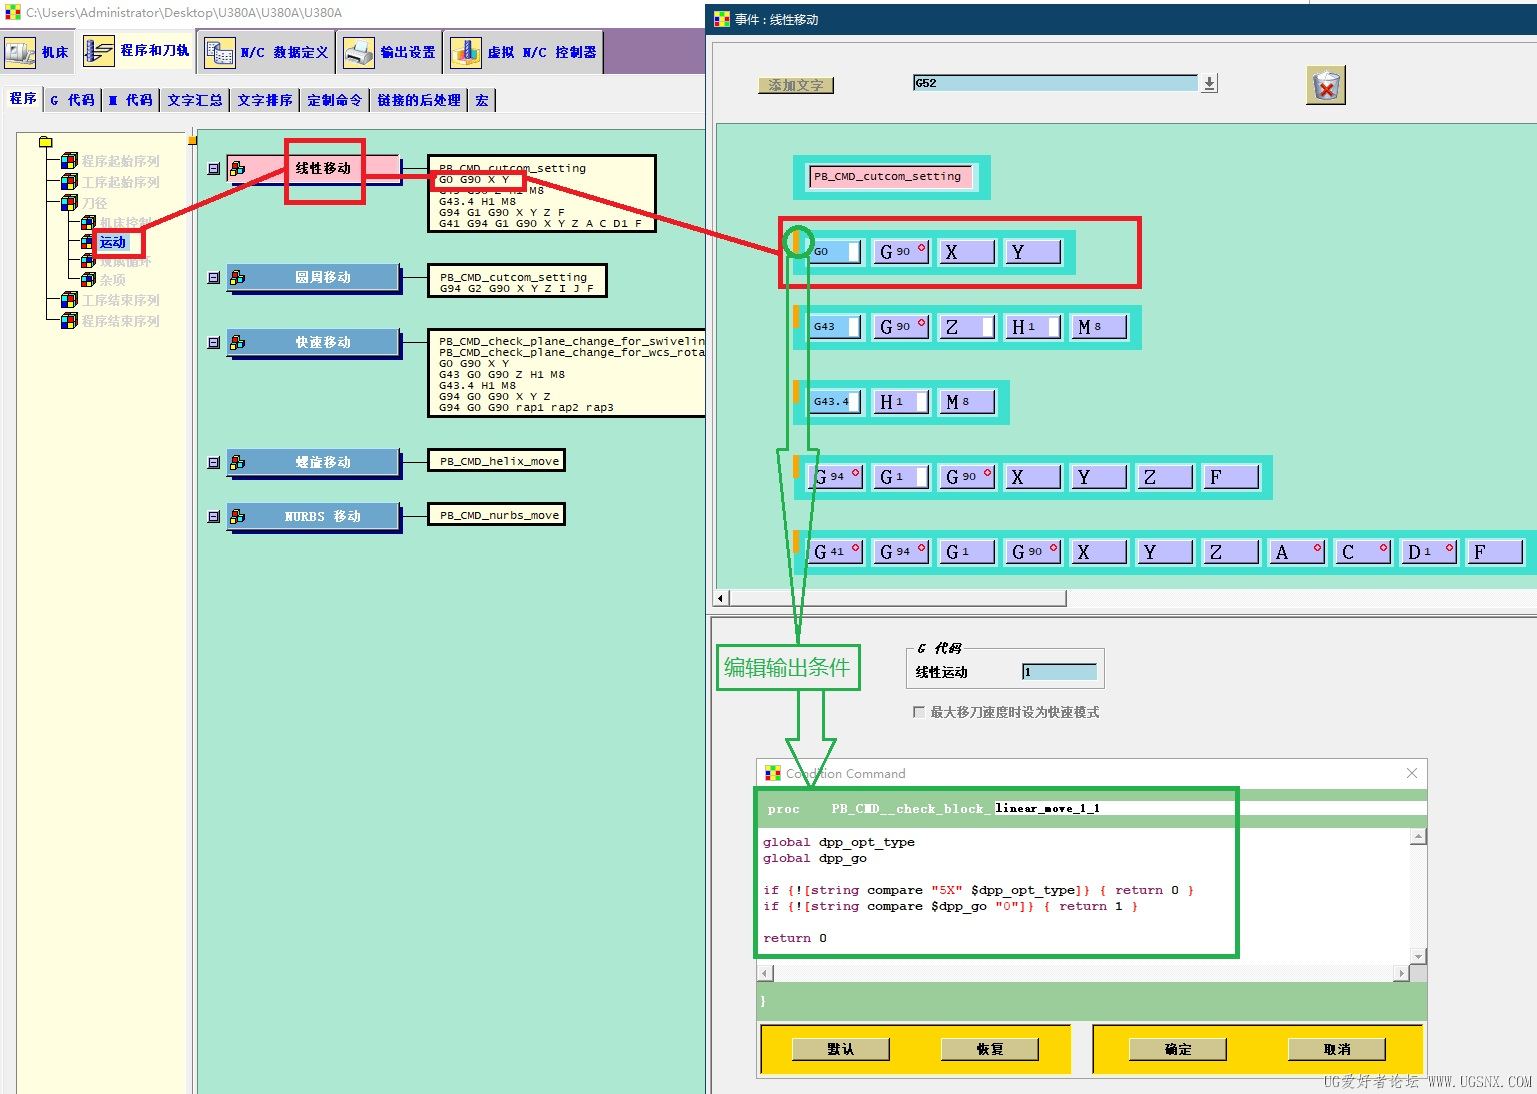Toggle 最大移刀速度时设为快速模式 checkbox

919,712
